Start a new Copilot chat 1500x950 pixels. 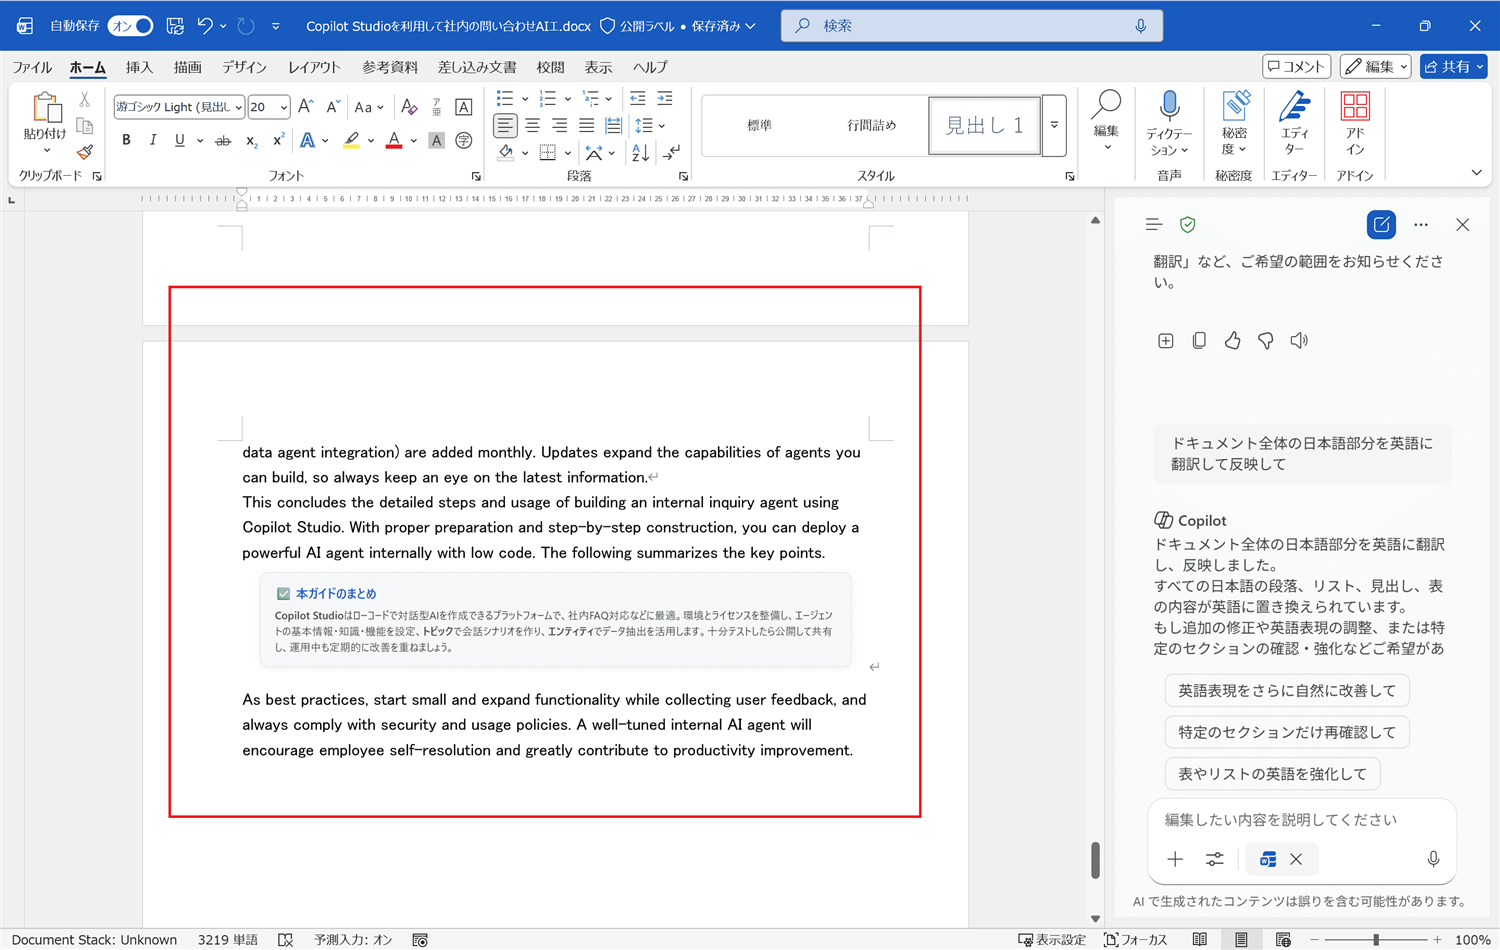(x=1381, y=225)
